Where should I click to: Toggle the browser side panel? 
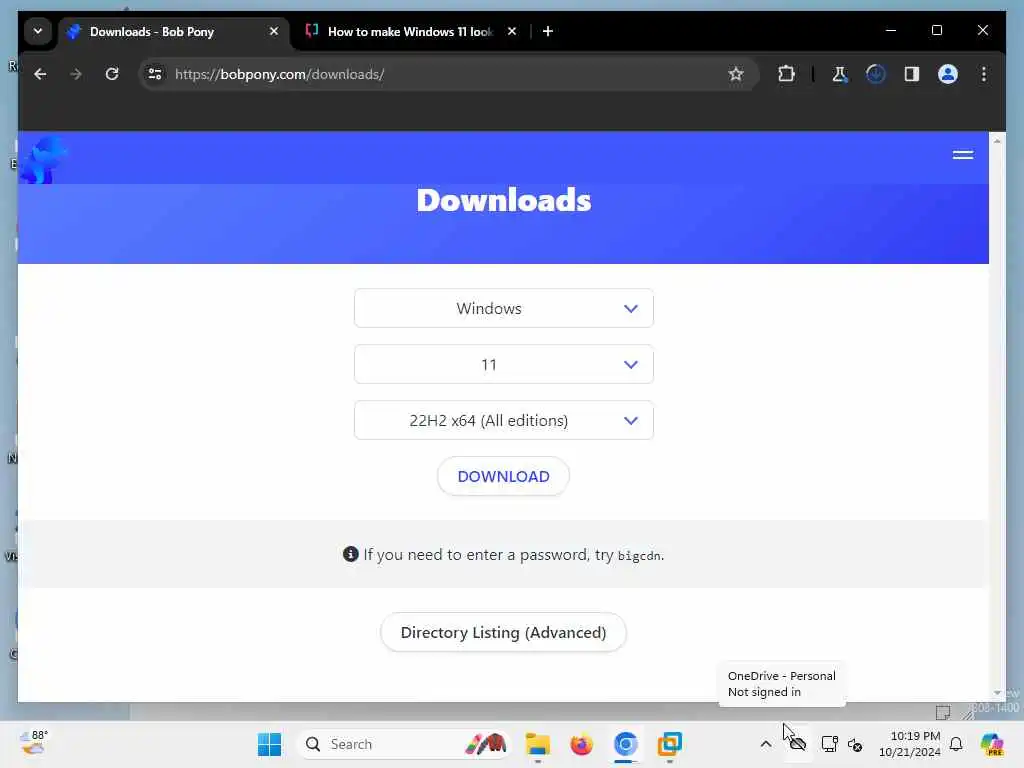coord(912,74)
